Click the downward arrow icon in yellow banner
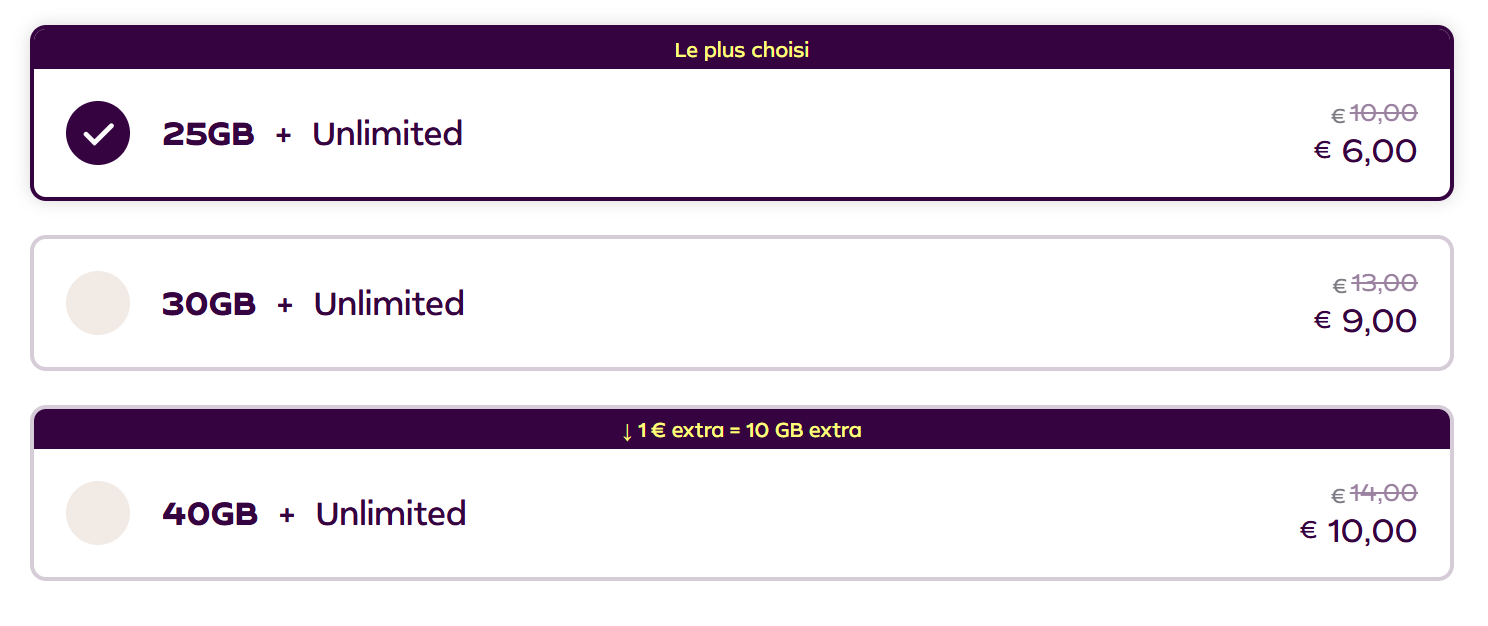Screen dimensions: 1488x626 click(x=628, y=428)
